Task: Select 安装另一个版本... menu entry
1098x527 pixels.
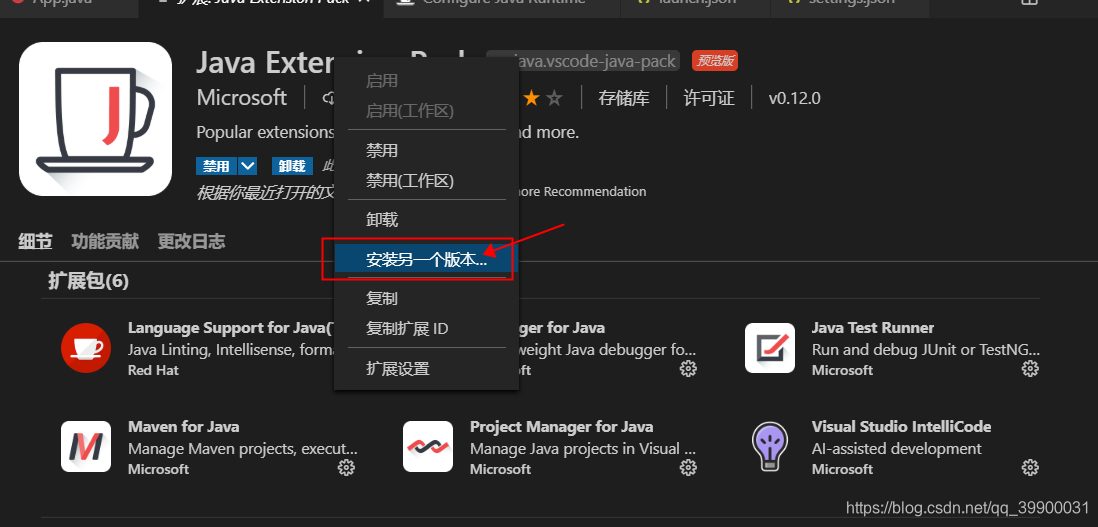Action: point(426,260)
